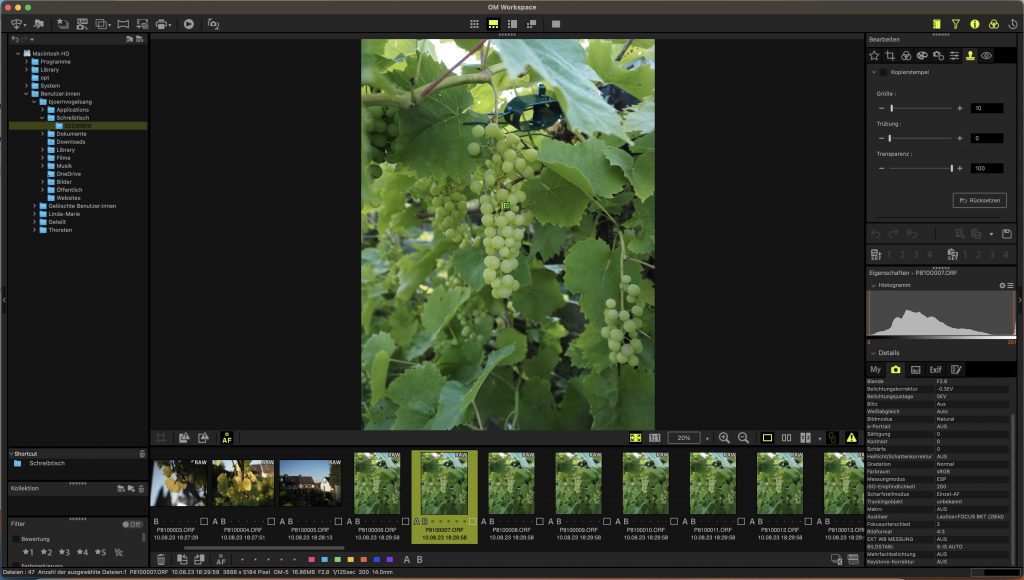Screen dimensions: 1024x580
Task: Select the tone adjustment sliders icon
Action: 954,56
